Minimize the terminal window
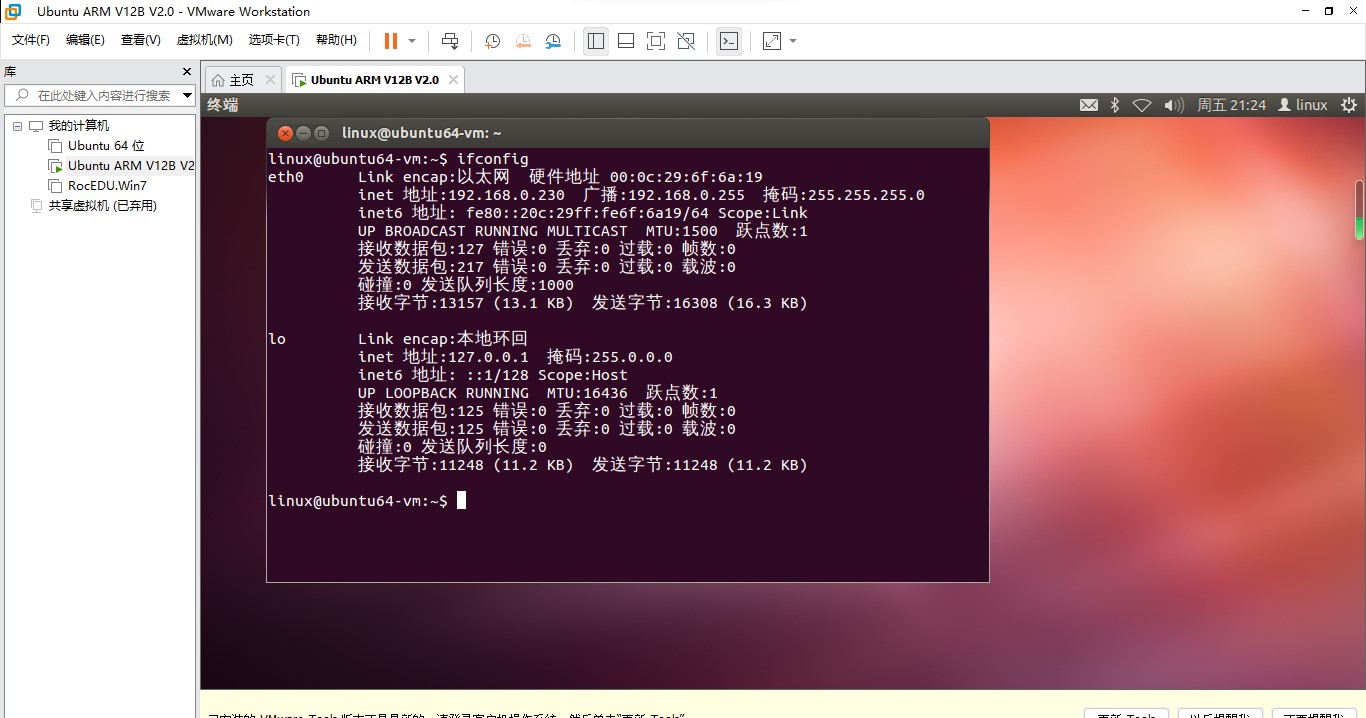This screenshot has width=1366, height=718. coord(303,133)
